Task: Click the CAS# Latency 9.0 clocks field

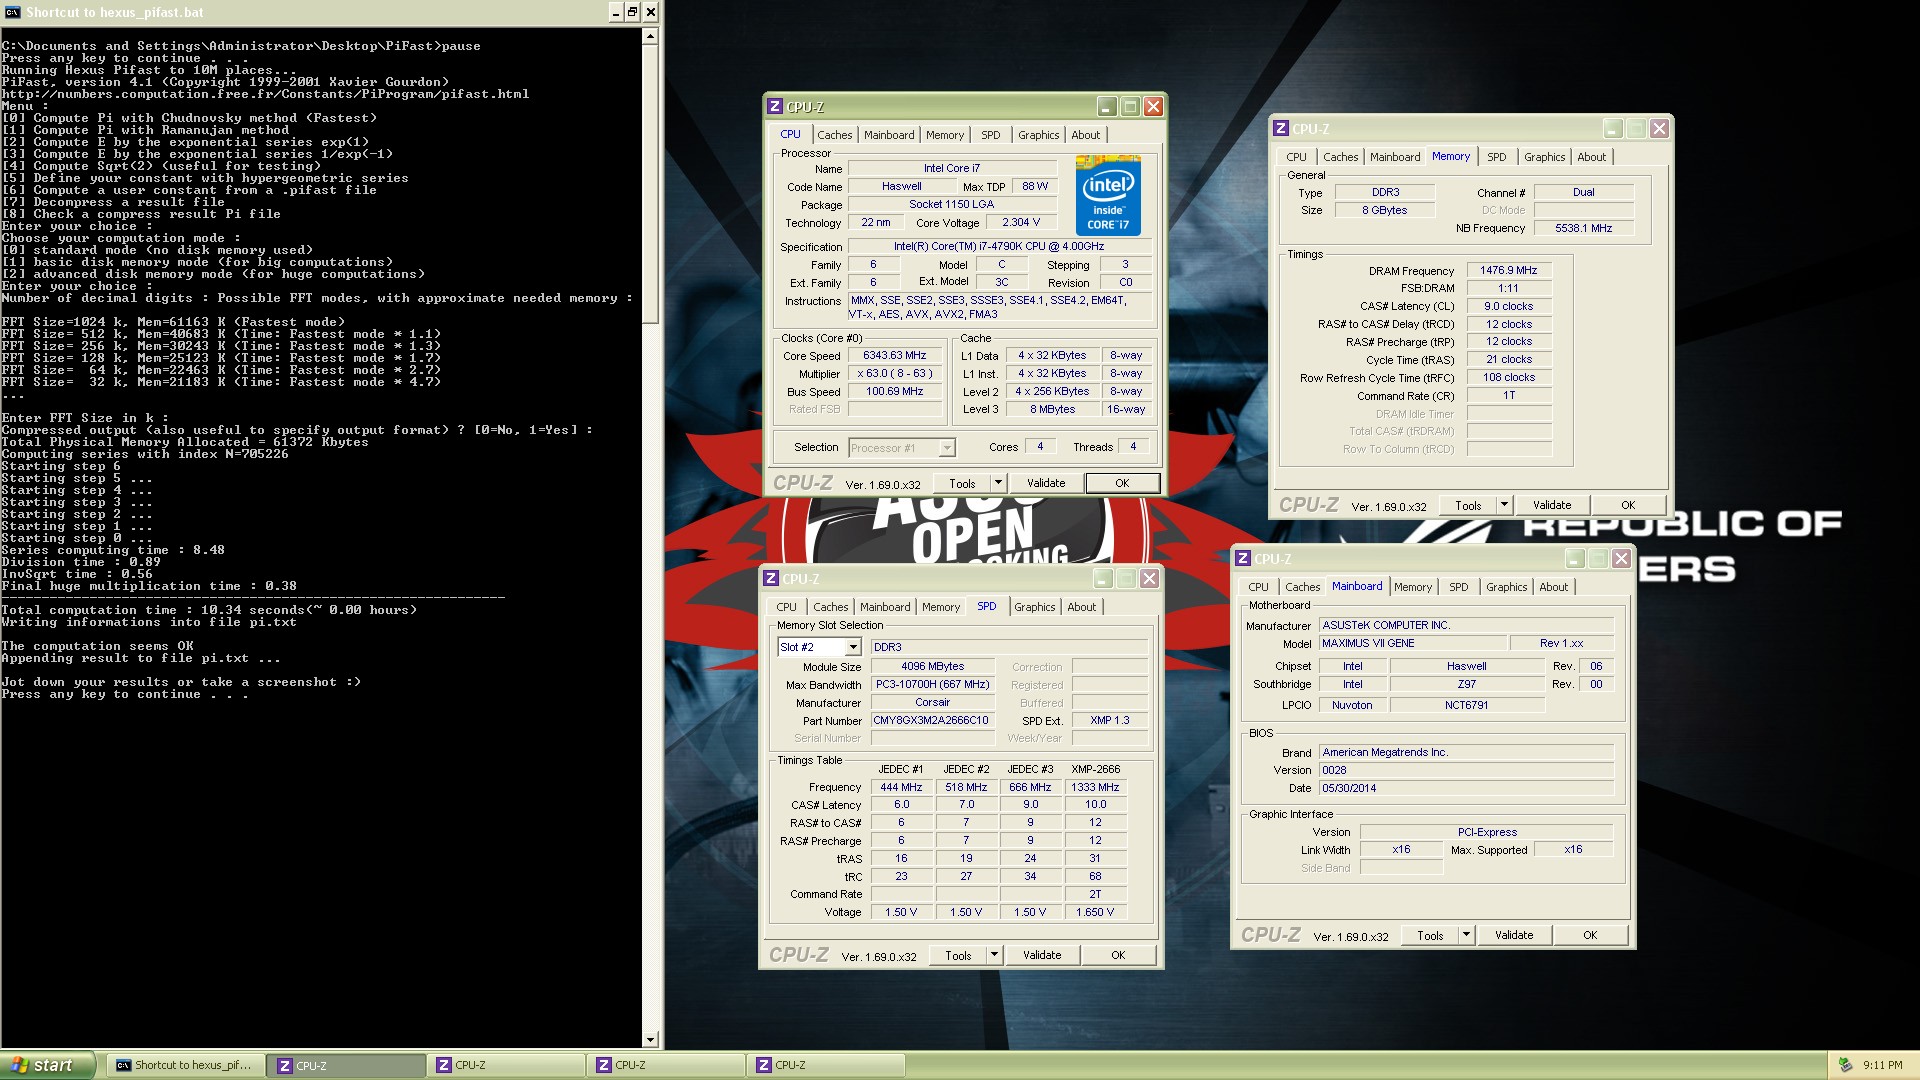Action: coord(1509,307)
